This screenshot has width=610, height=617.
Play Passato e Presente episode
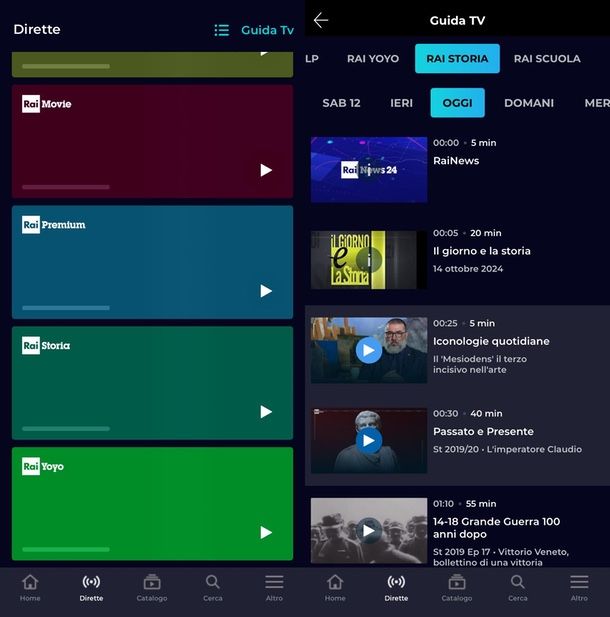click(x=369, y=440)
